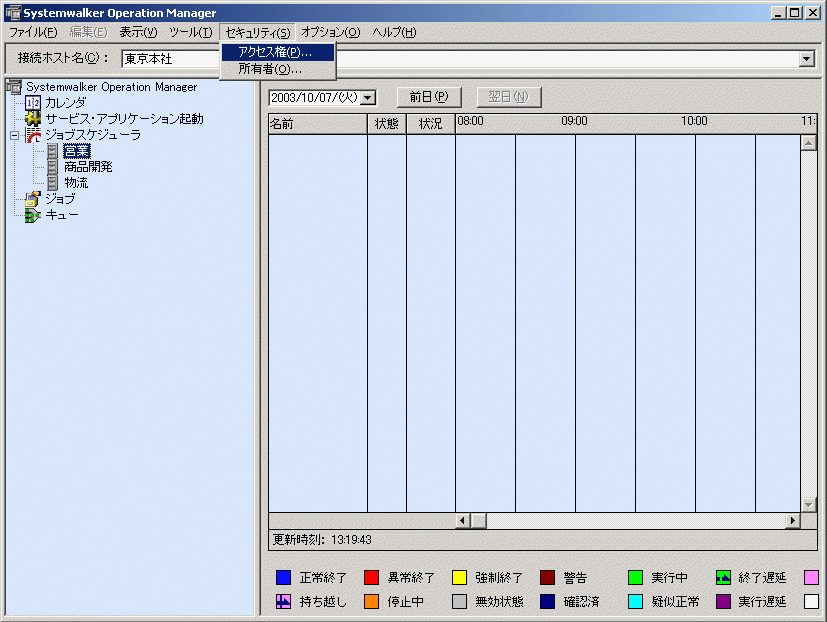Choose 所有者(O)... menu entry
Viewport: 827px width, 622px height.
point(277,69)
